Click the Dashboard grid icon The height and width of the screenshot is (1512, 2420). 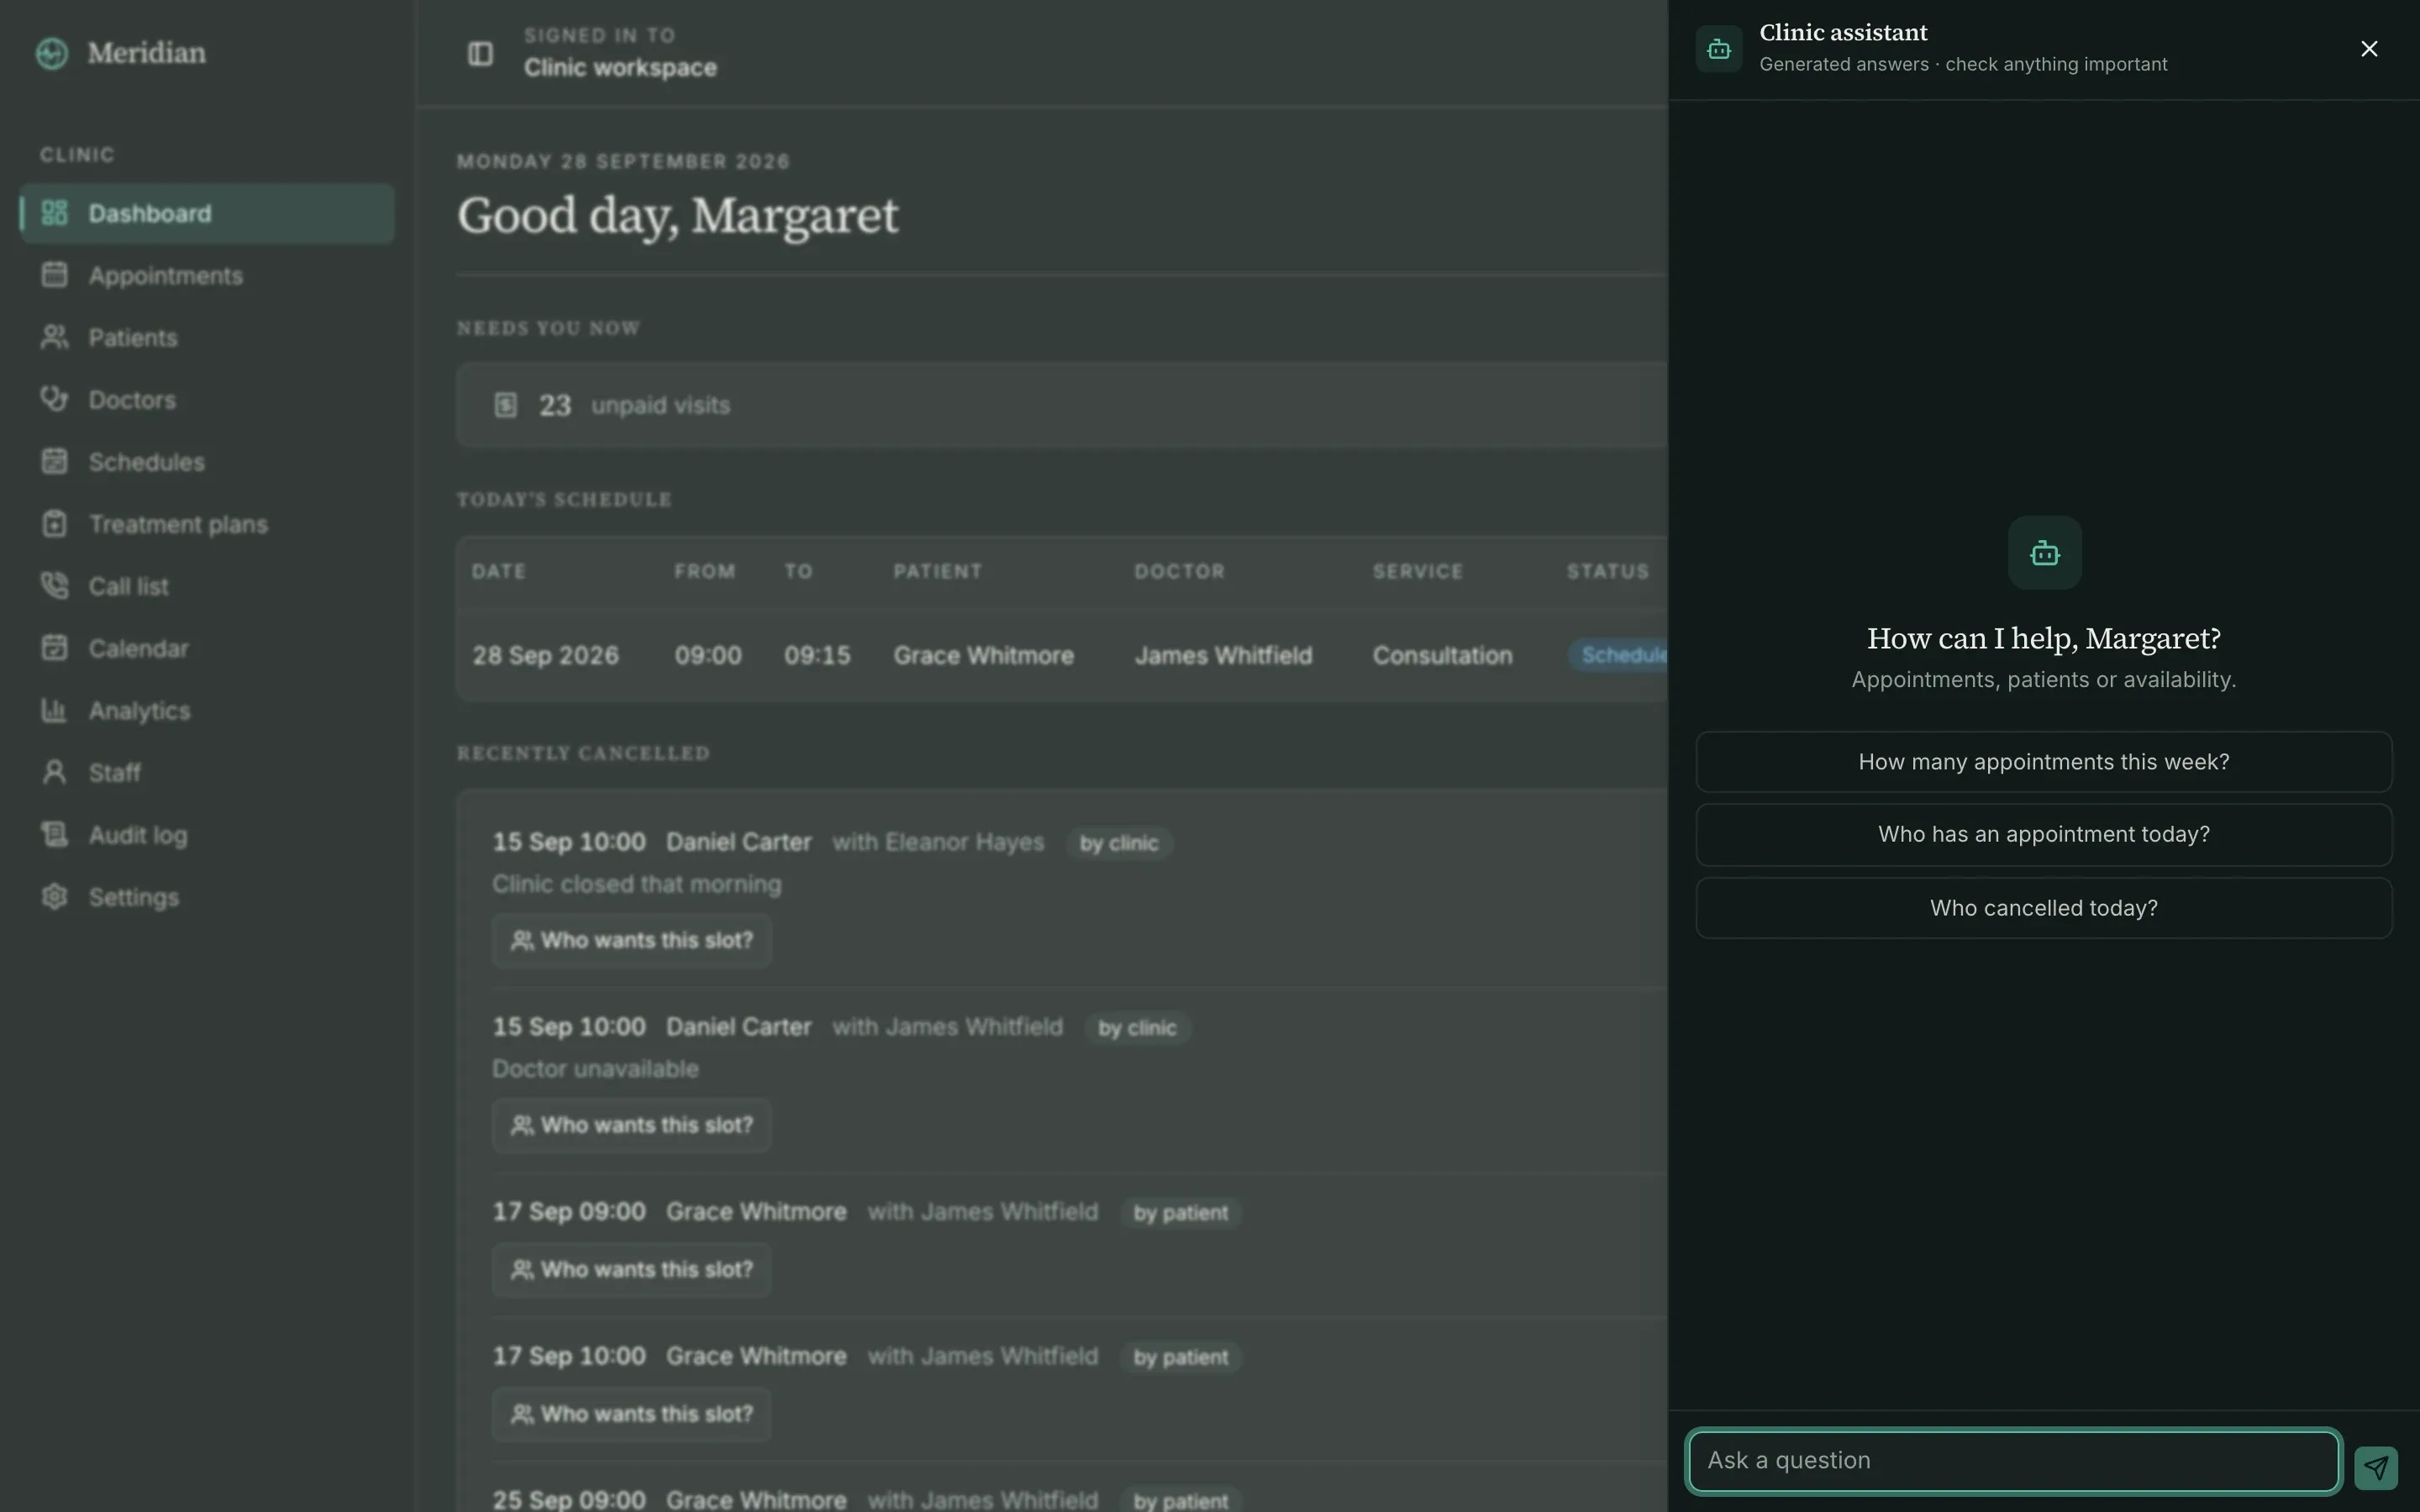click(54, 213)
